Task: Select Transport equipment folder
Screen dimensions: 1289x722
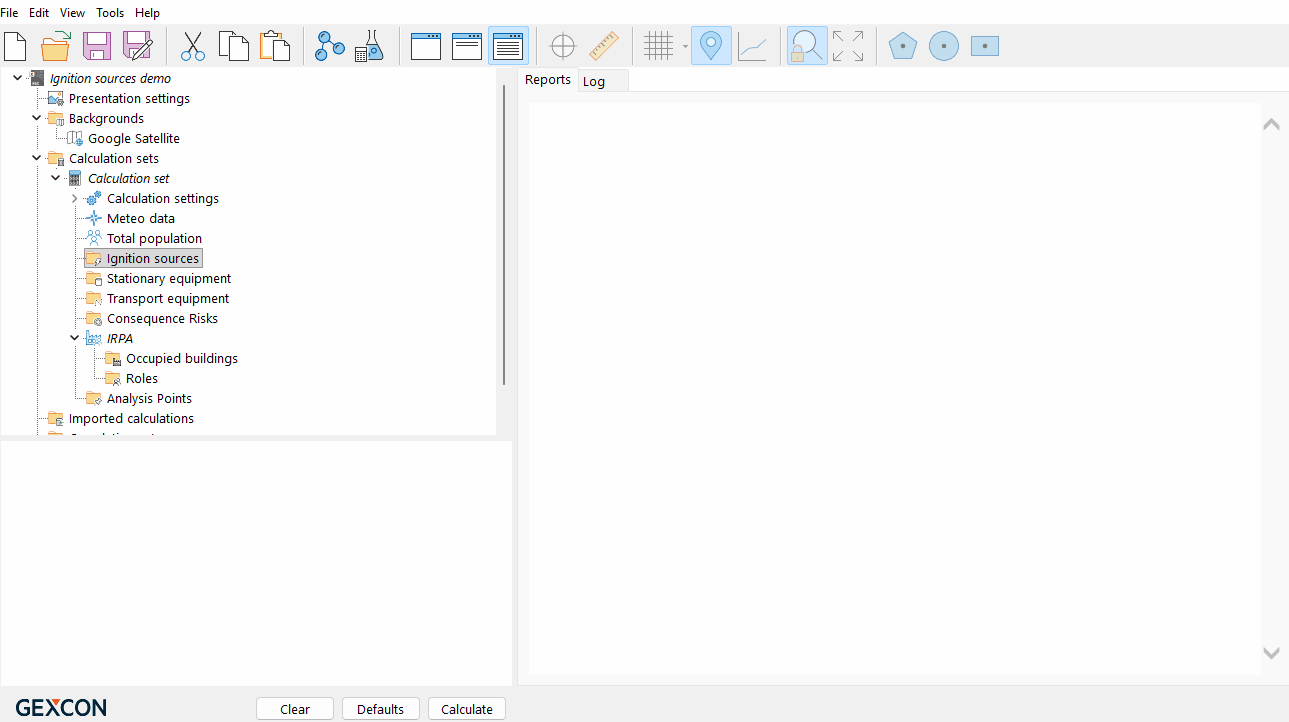Action: (x=168, y=298)
